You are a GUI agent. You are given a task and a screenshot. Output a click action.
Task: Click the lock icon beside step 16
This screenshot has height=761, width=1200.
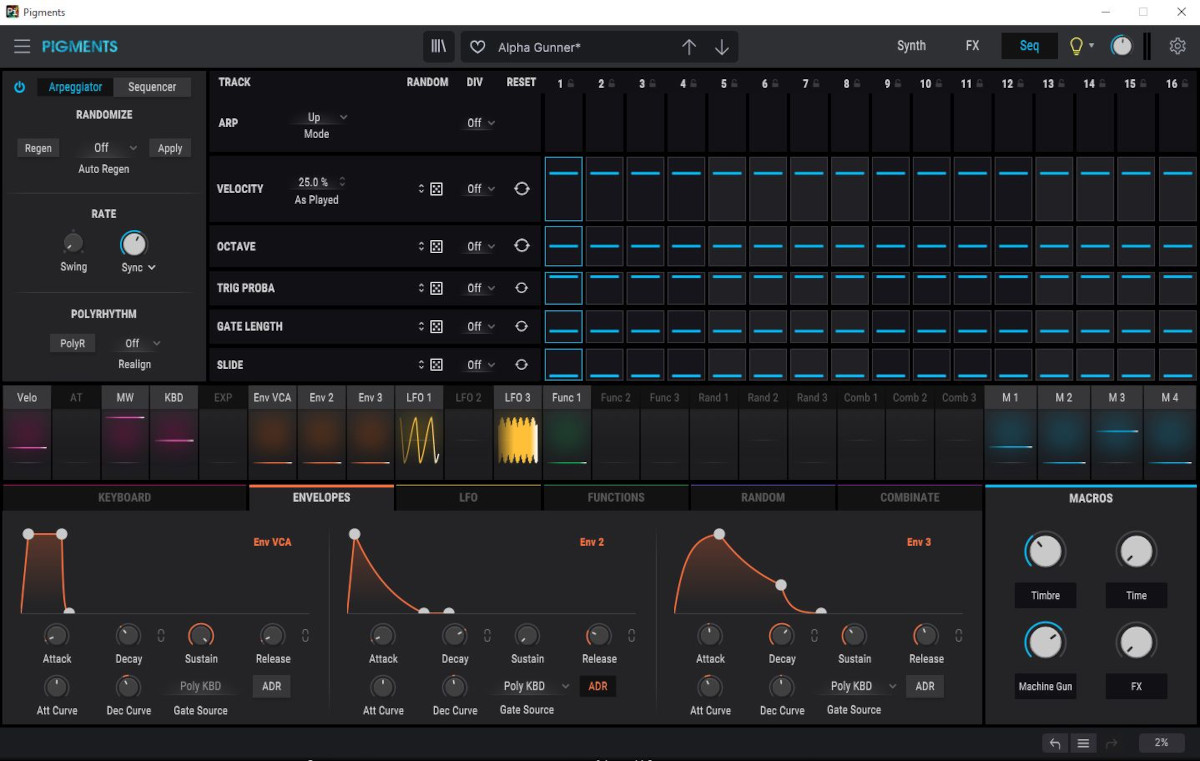[x=1186, y=84]
